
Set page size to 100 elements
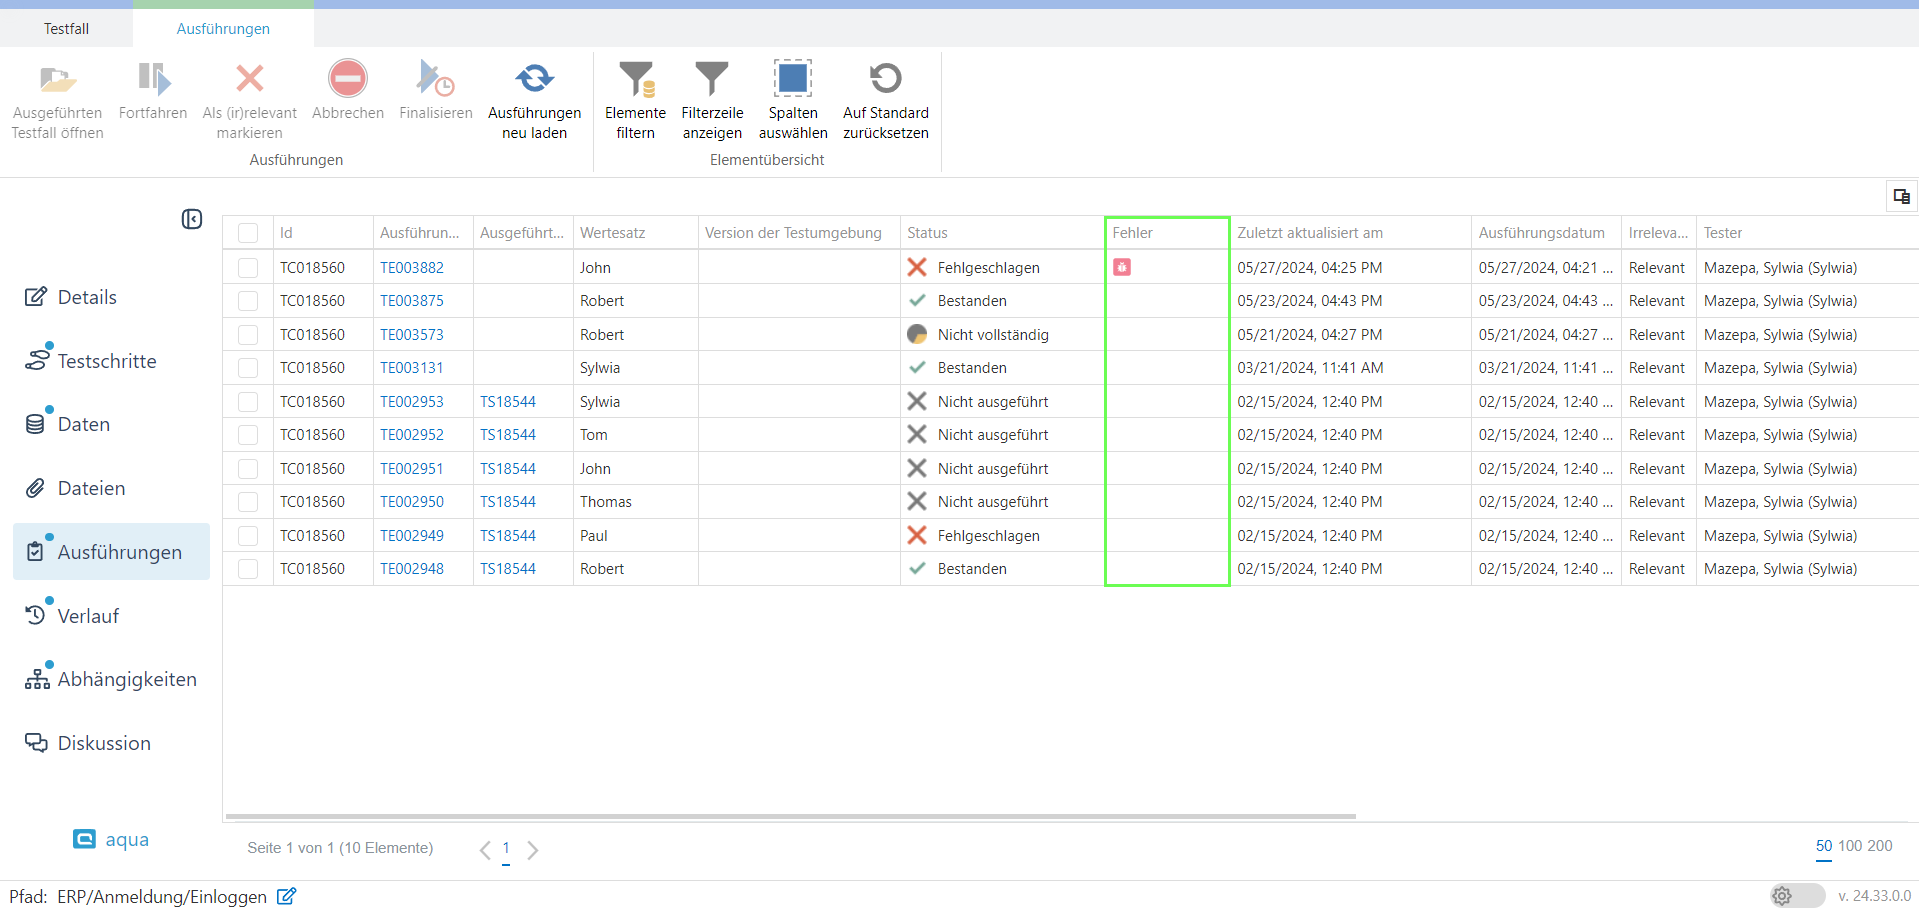click(x=1850, y=846)
